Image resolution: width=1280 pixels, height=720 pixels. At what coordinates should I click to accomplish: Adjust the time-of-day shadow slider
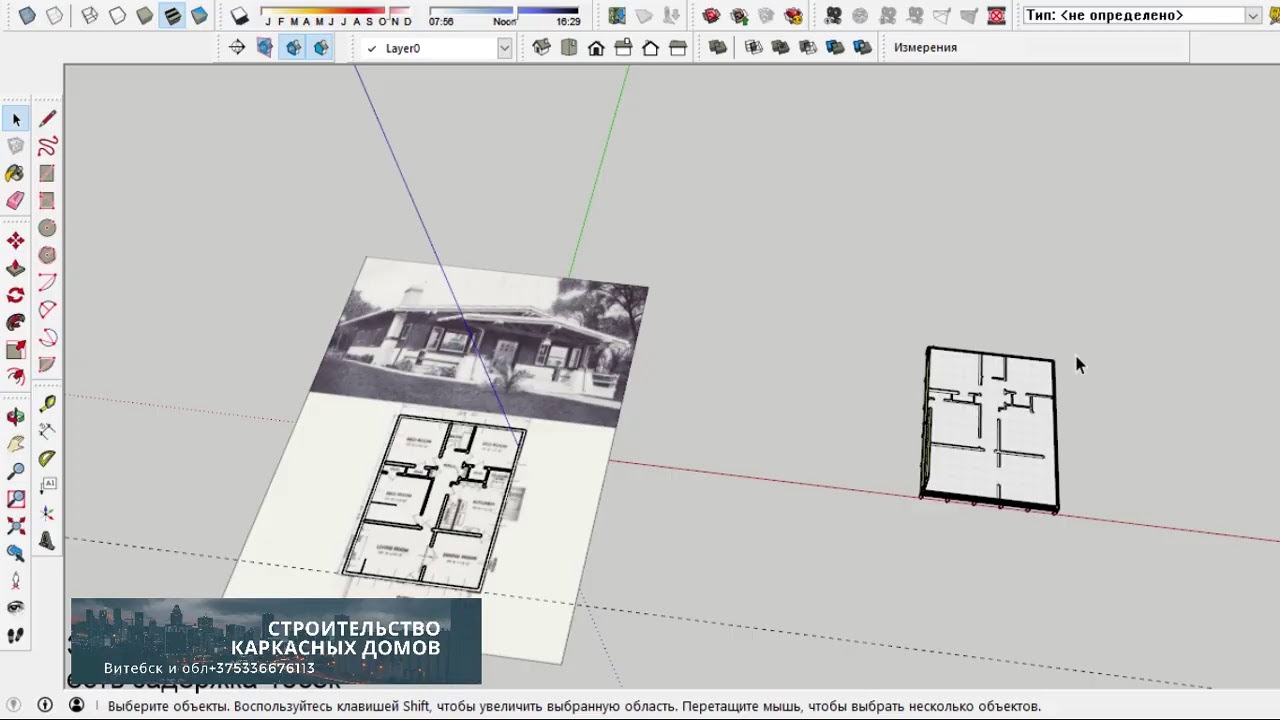pyautogui.click(x=504, y=14)
